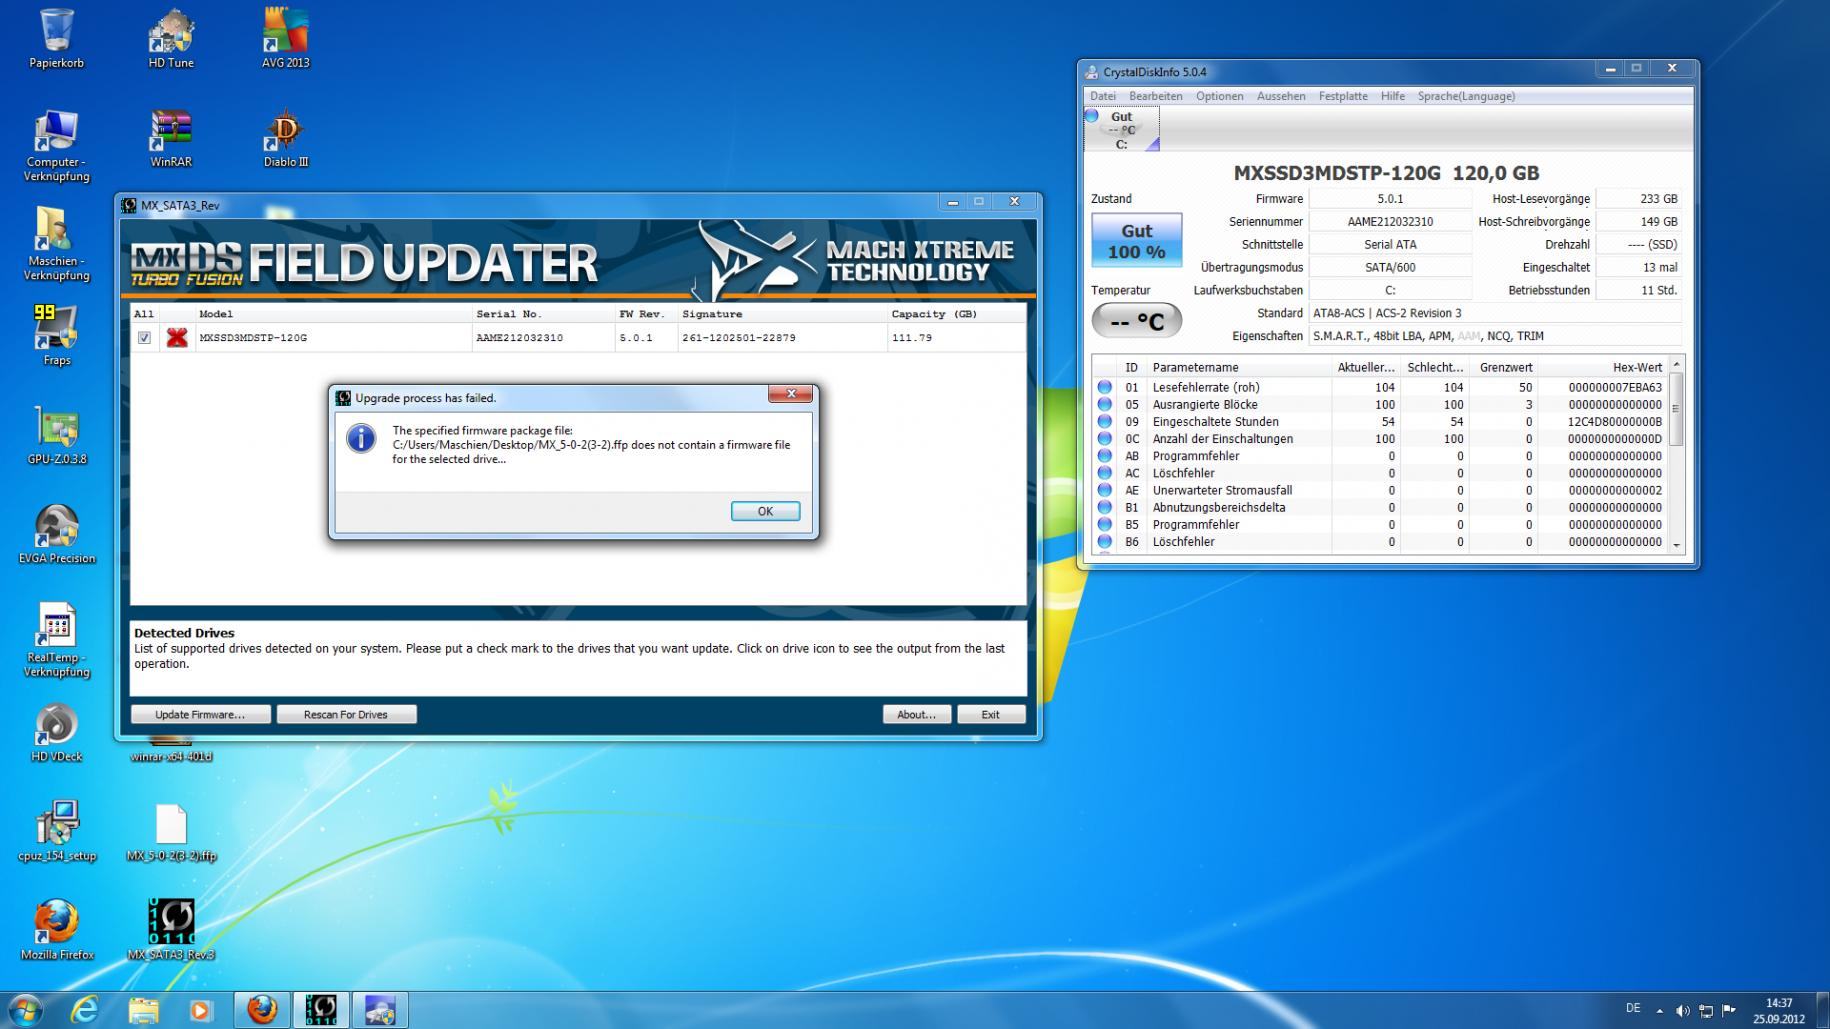Select the Diablo III desktop icon
1830x1029 pixels.
coord(286,138)
